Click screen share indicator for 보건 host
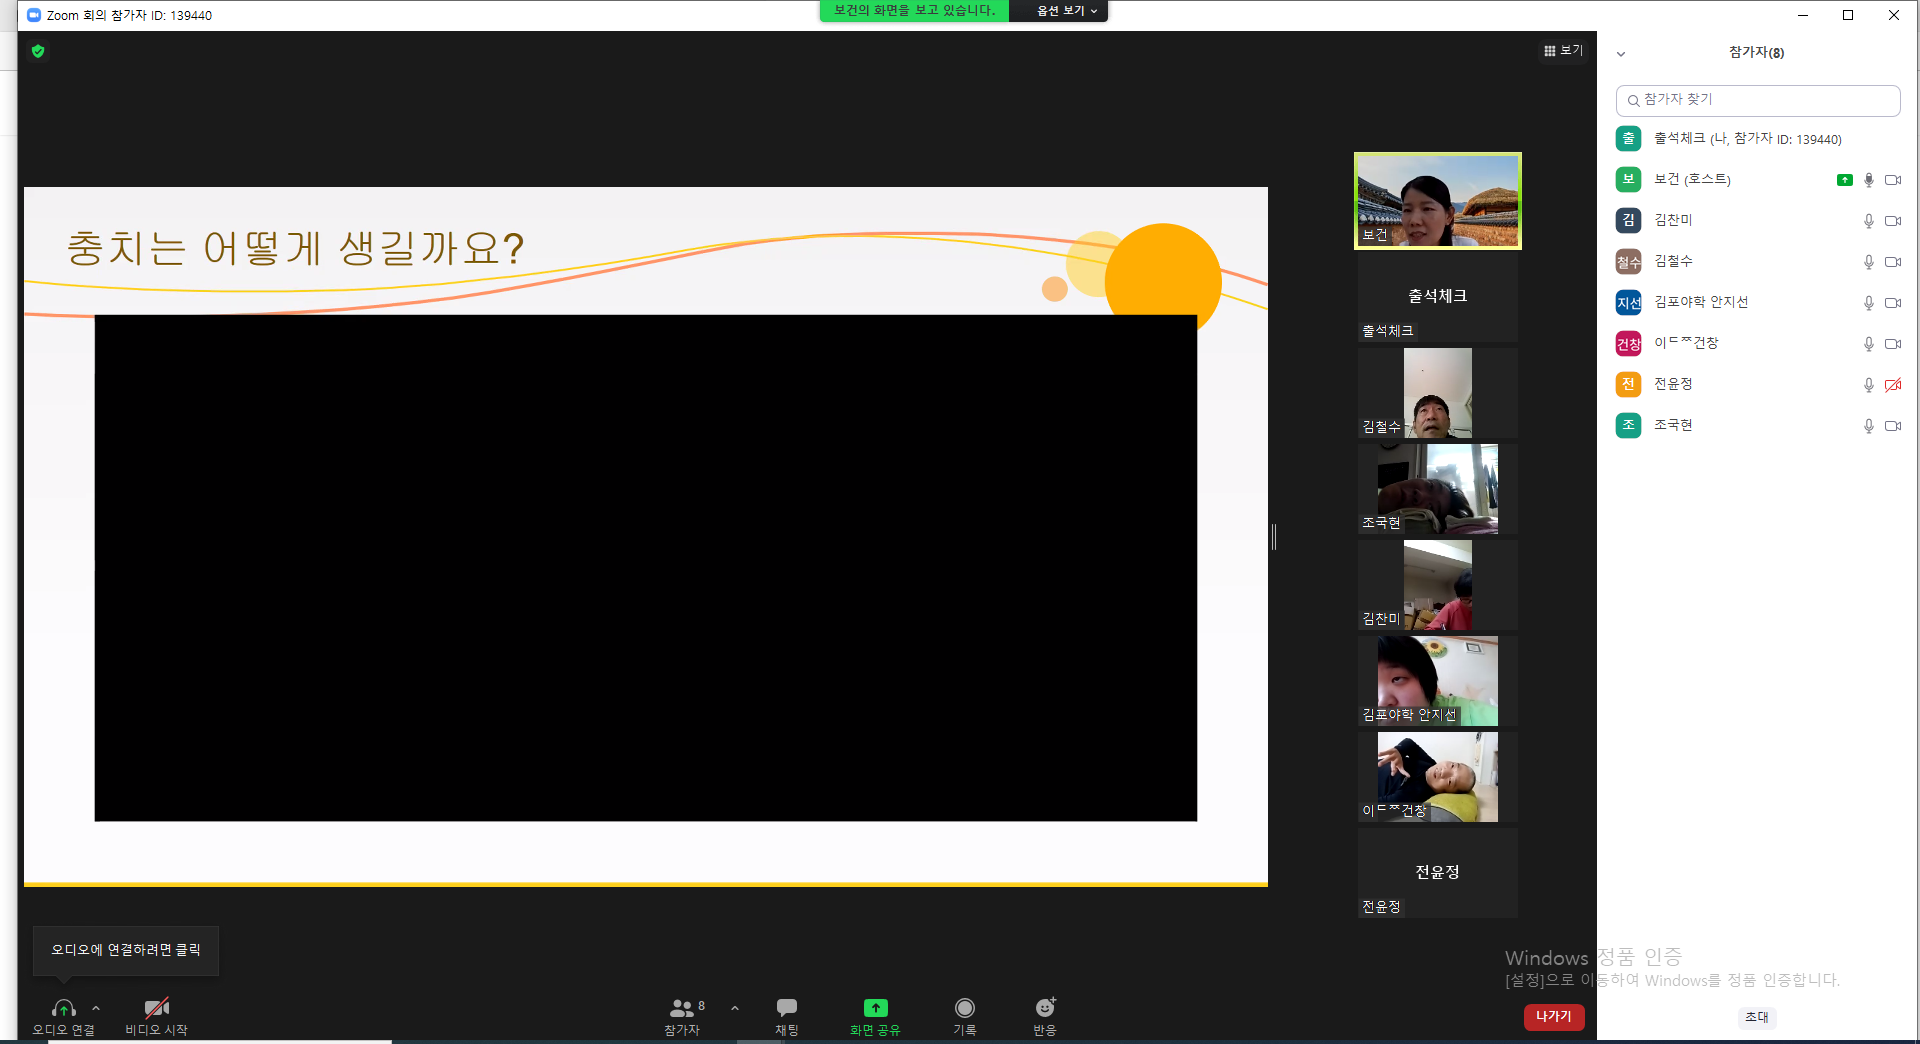 click(1845, 180)
